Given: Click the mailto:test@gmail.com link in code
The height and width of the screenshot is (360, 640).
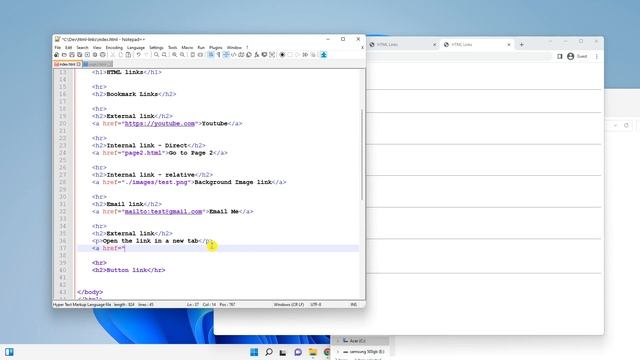Looking at the screenshot, I should point(163,211).
